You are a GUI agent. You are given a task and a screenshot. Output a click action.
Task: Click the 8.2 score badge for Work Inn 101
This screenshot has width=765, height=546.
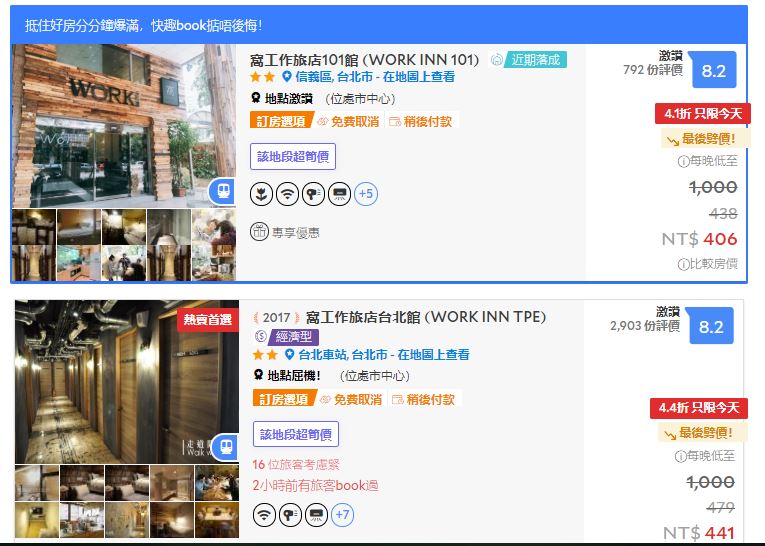tap(714, 70)
